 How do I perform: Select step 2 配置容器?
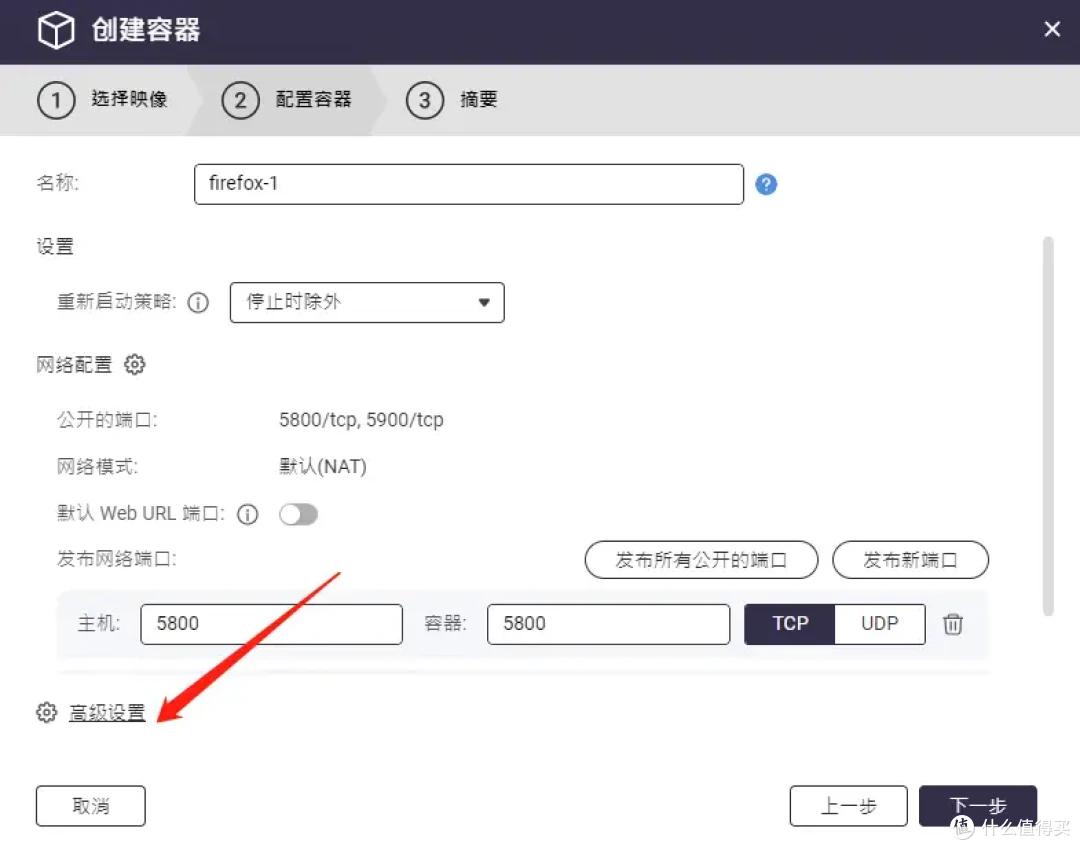(x=287, y=100)
